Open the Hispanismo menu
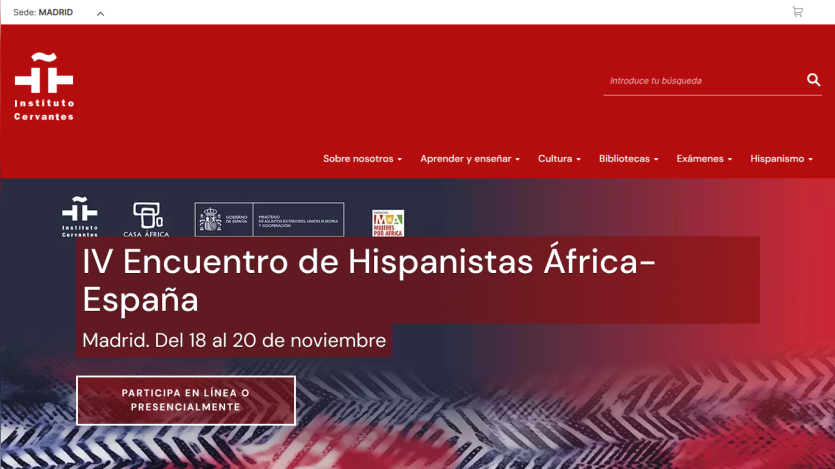Viewport: 835px width, 469px height. 781,159
